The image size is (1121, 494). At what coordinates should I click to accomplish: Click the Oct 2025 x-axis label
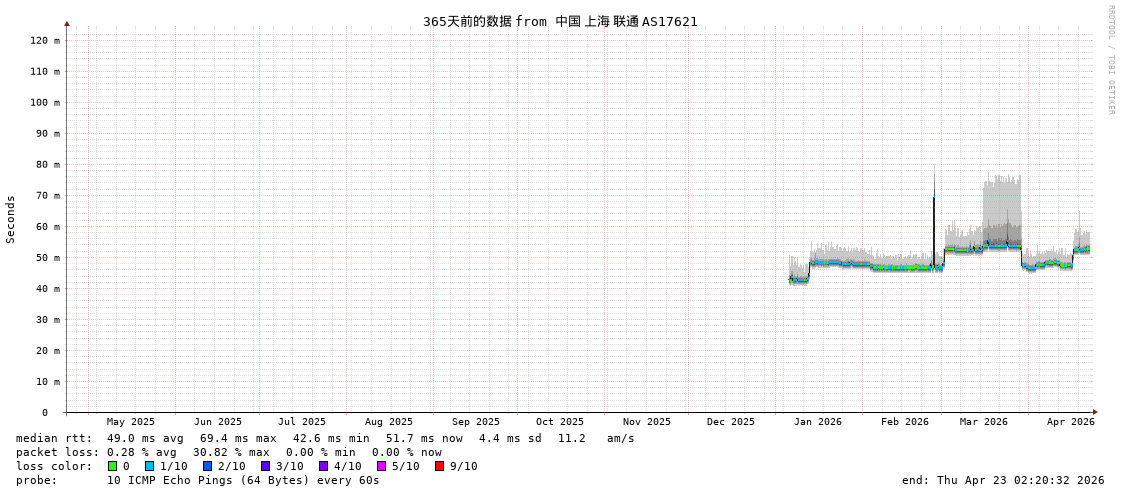pyautogui.click(x=559, y=422)
